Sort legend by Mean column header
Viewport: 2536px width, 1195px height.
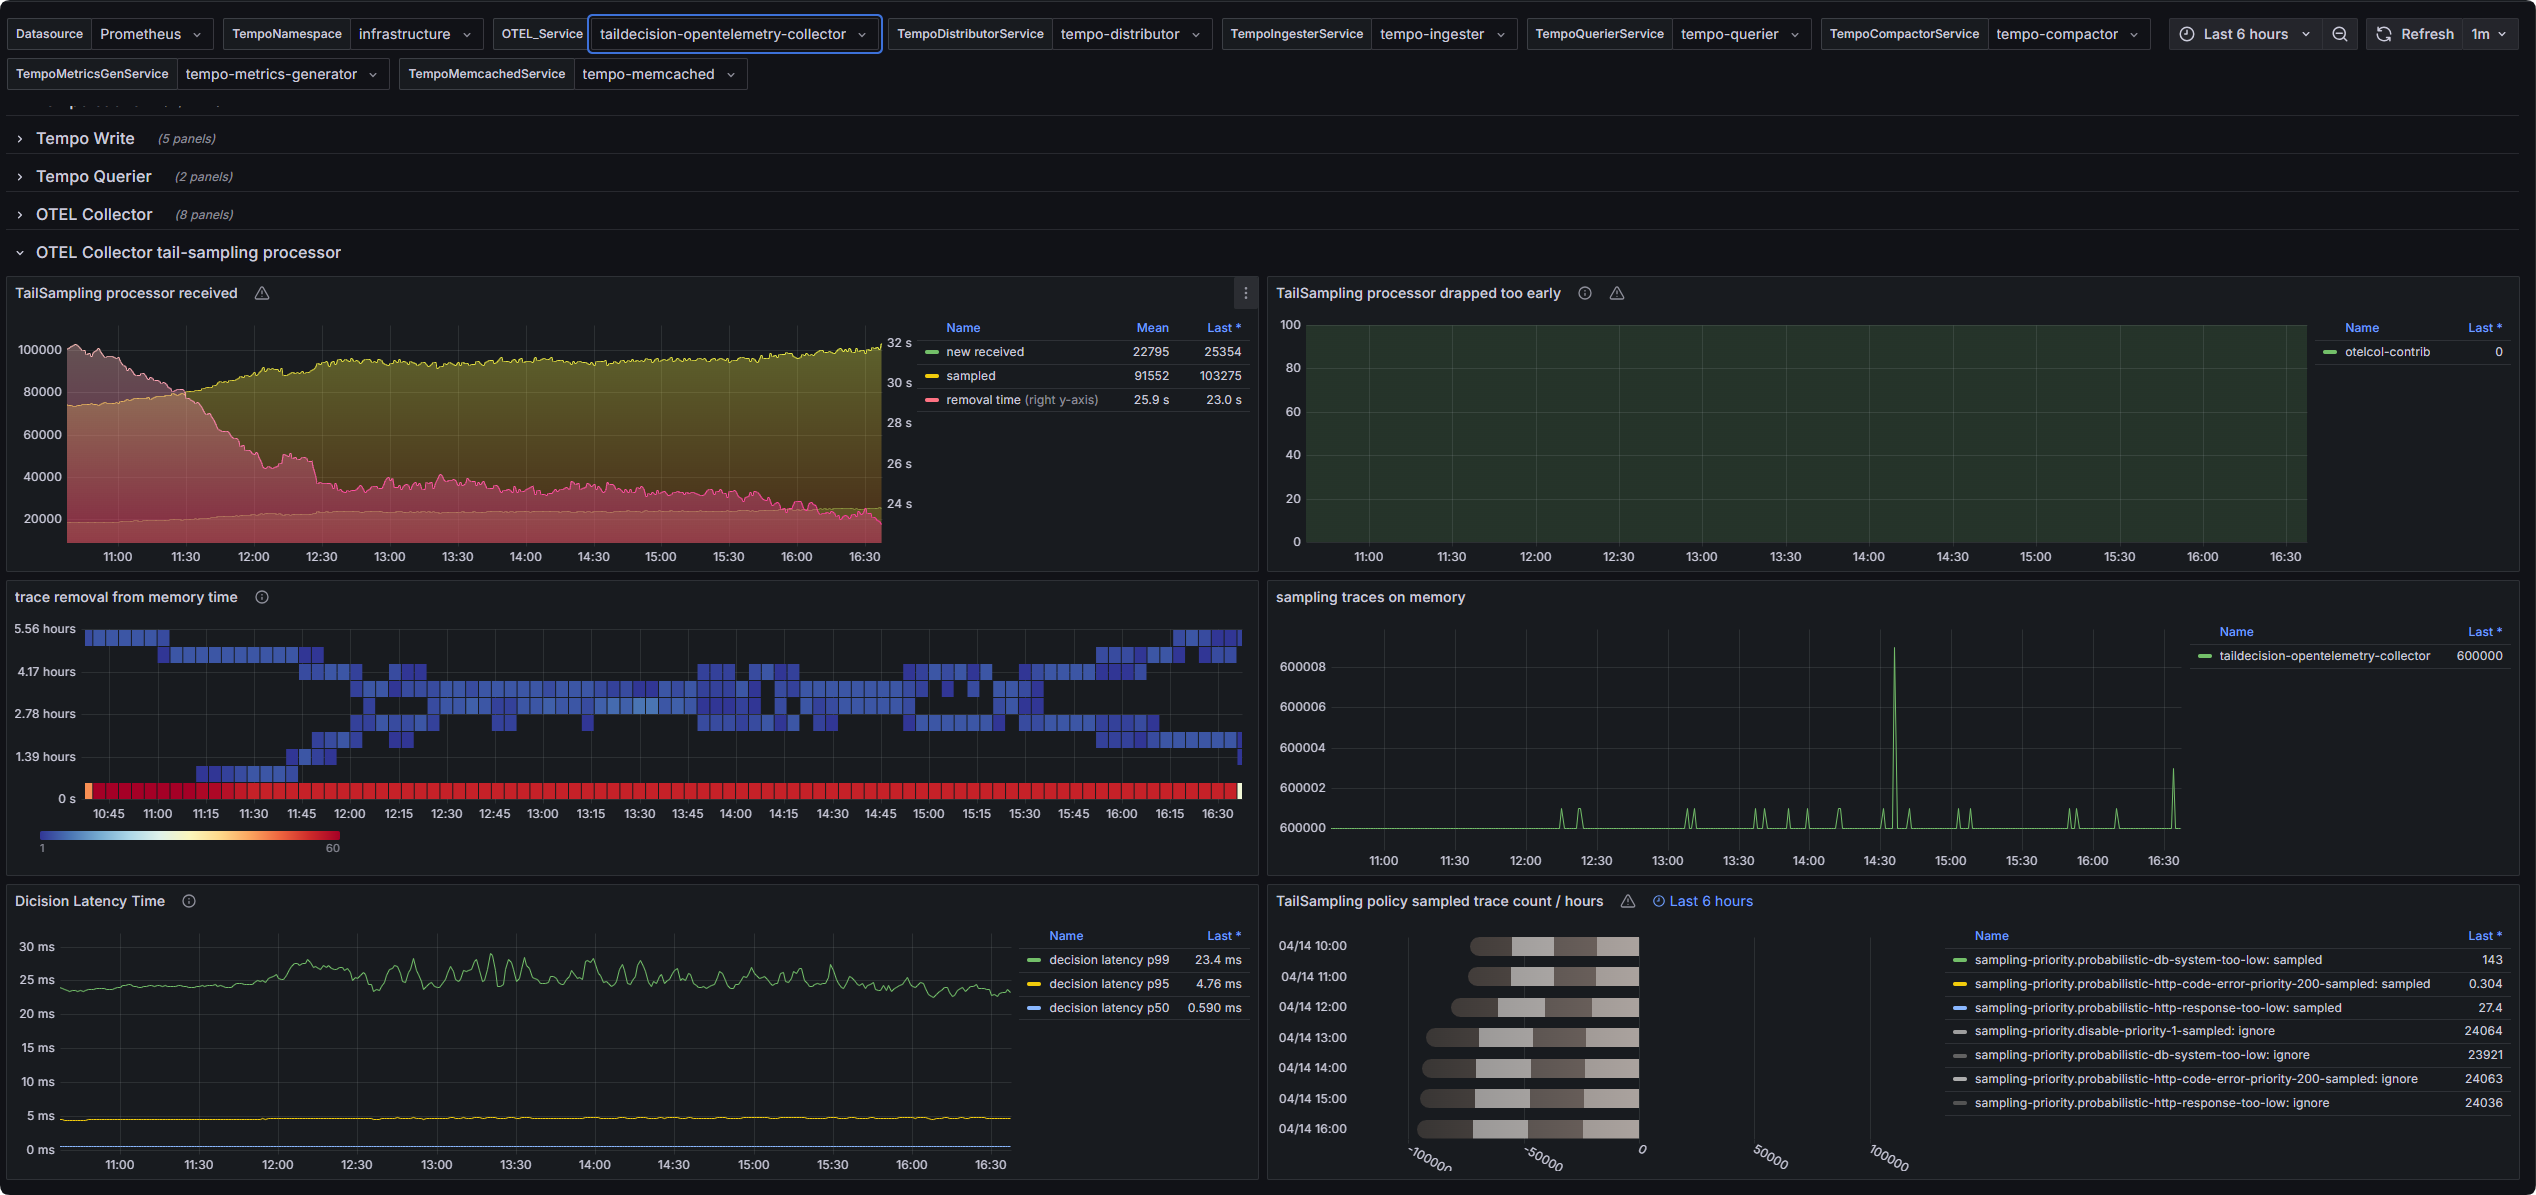coord(1152,328)
